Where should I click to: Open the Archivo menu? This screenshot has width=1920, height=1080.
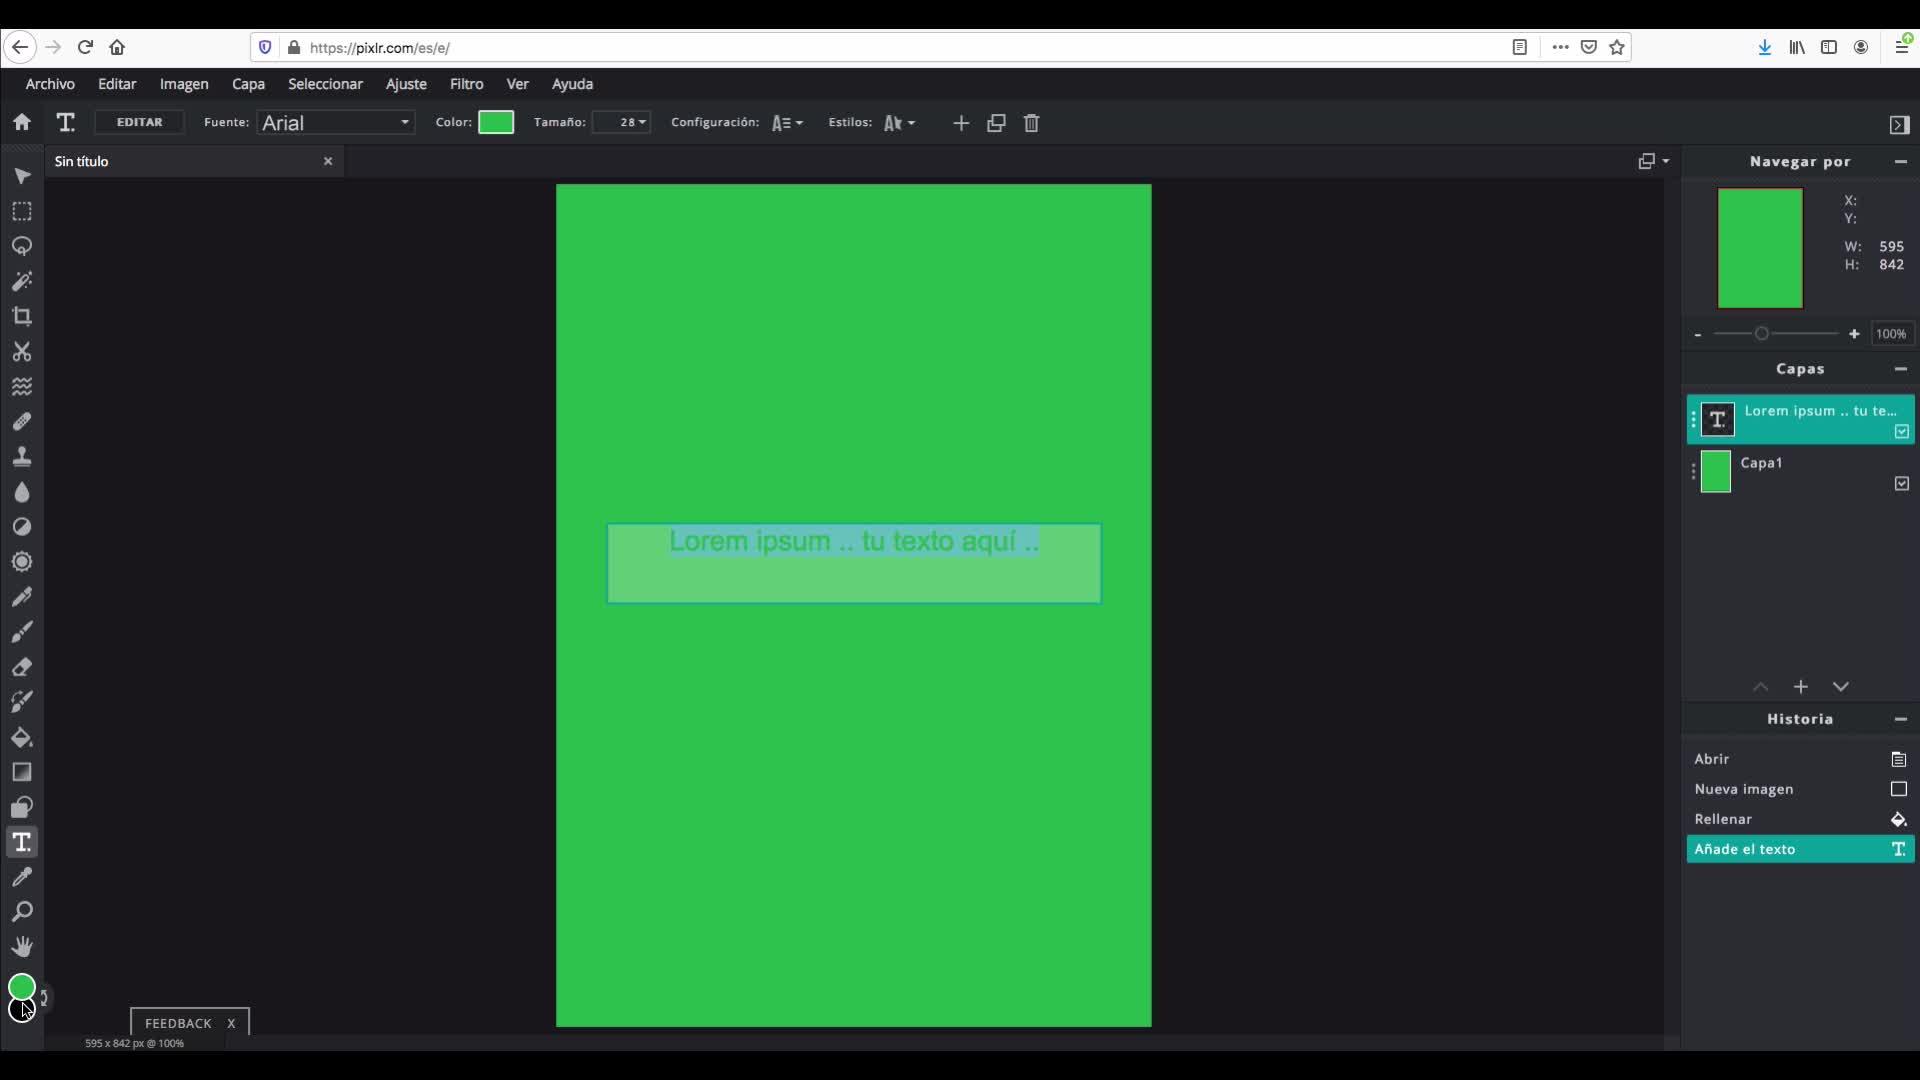tap(50, 84)
